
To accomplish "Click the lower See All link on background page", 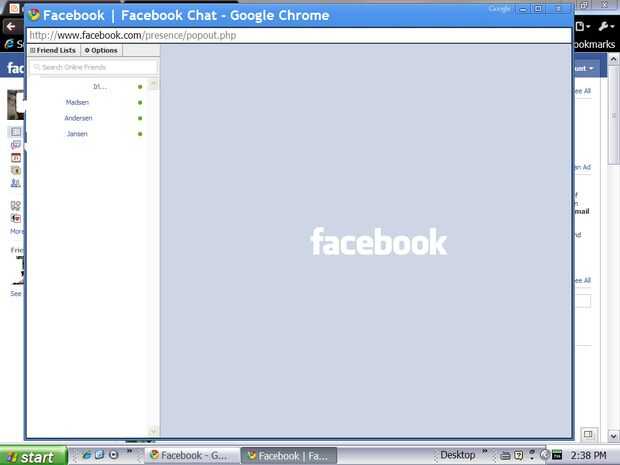I will pos(582,280).
